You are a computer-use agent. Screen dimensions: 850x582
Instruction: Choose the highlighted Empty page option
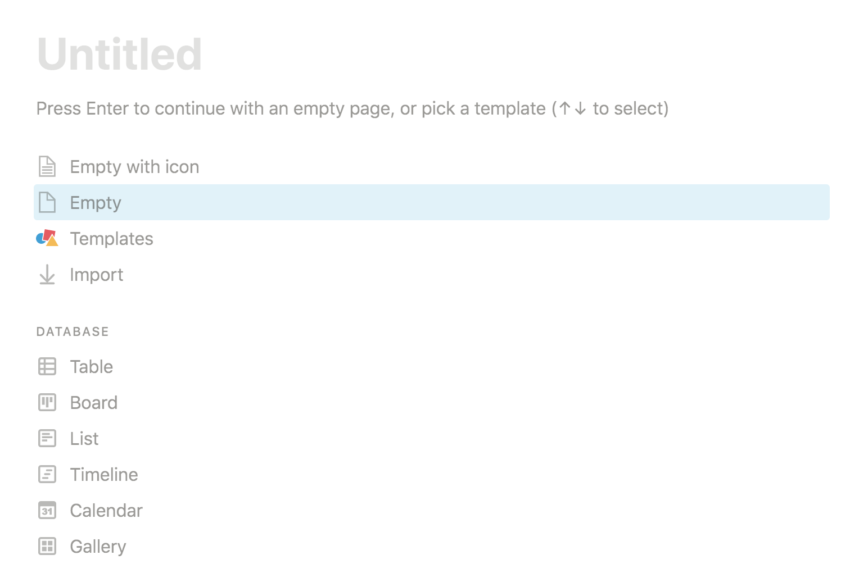95,203
